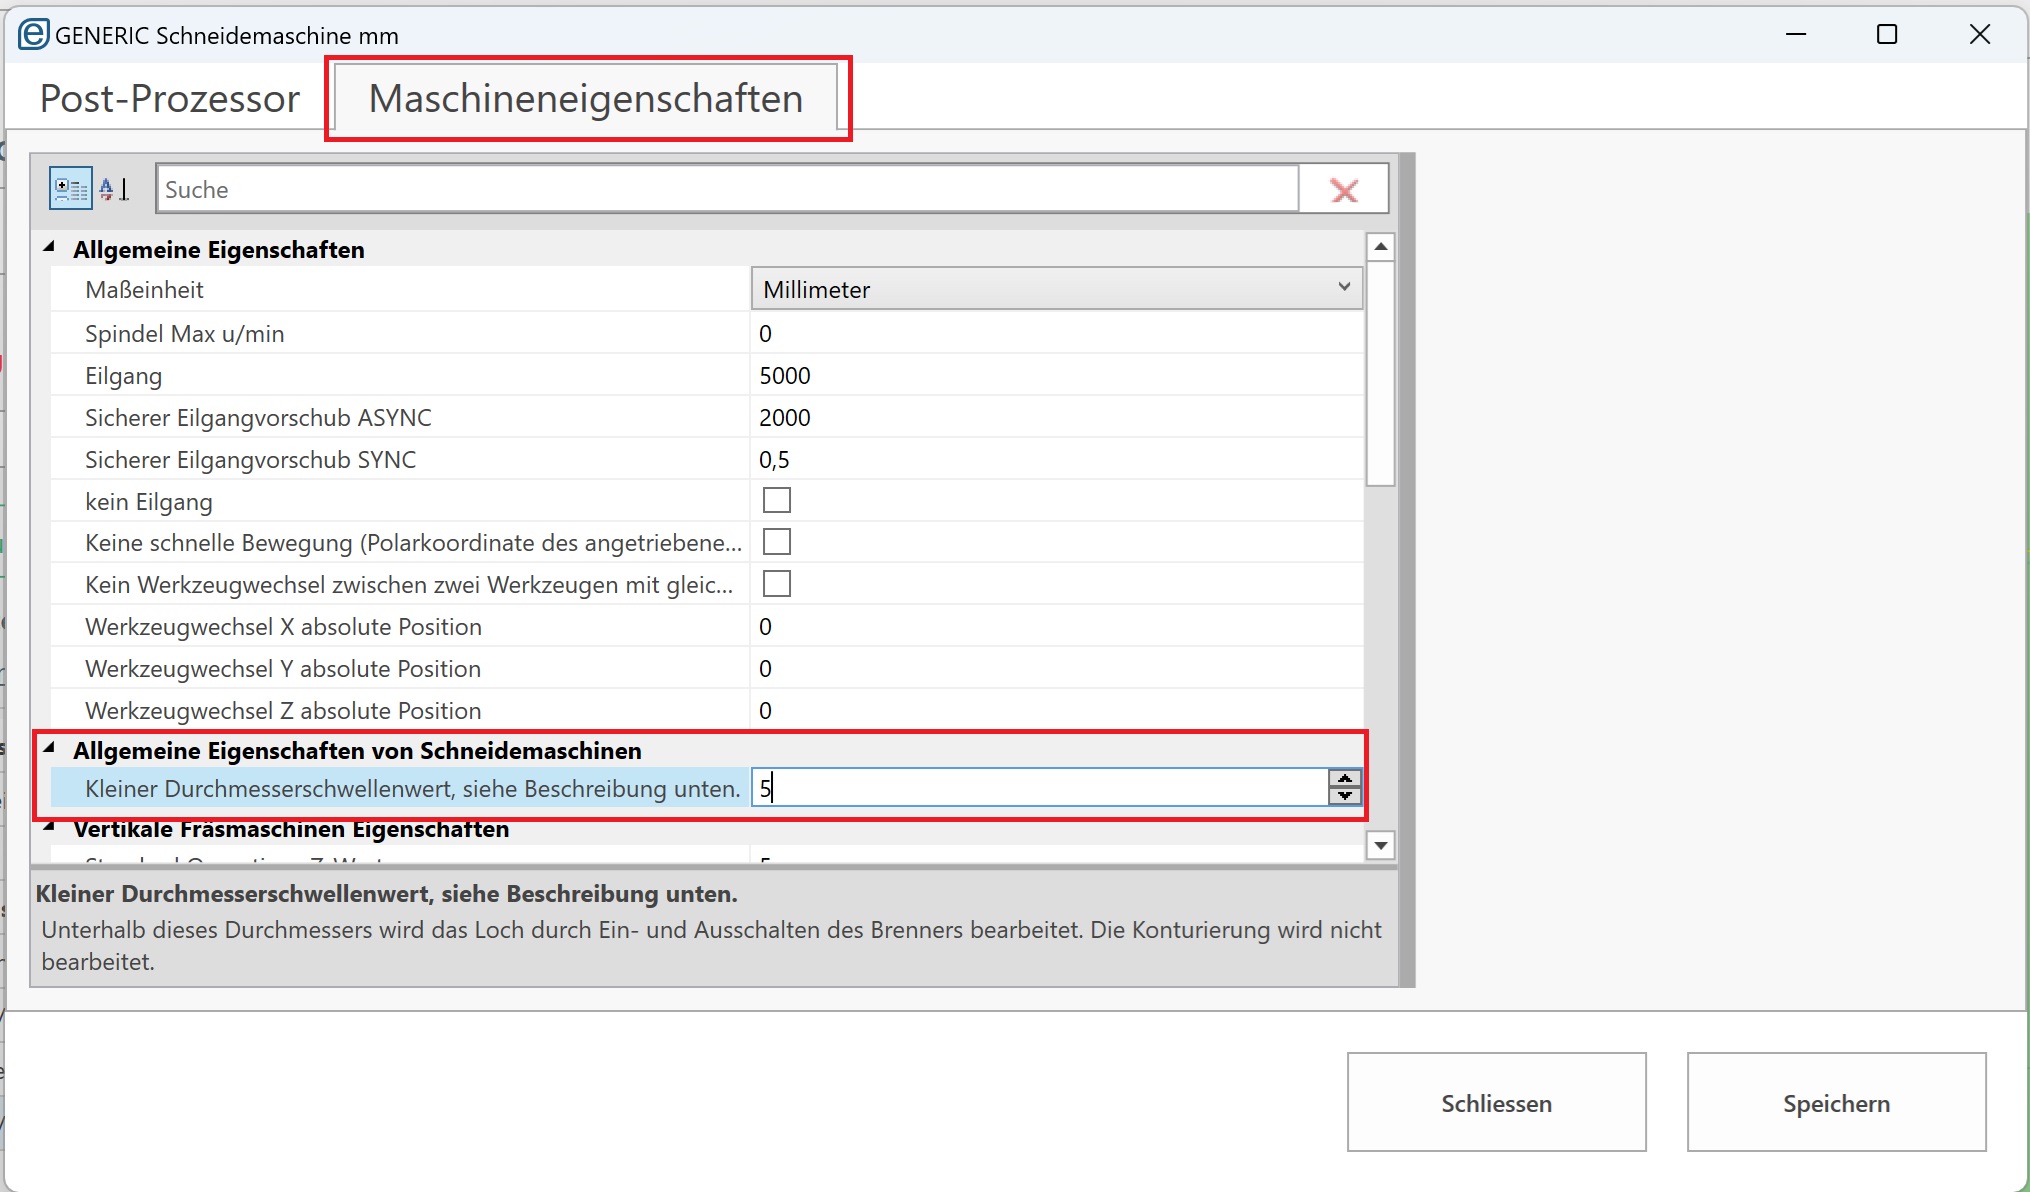Select 'Werkzeugwechsel Z absolute Position' label

(283, 710)
